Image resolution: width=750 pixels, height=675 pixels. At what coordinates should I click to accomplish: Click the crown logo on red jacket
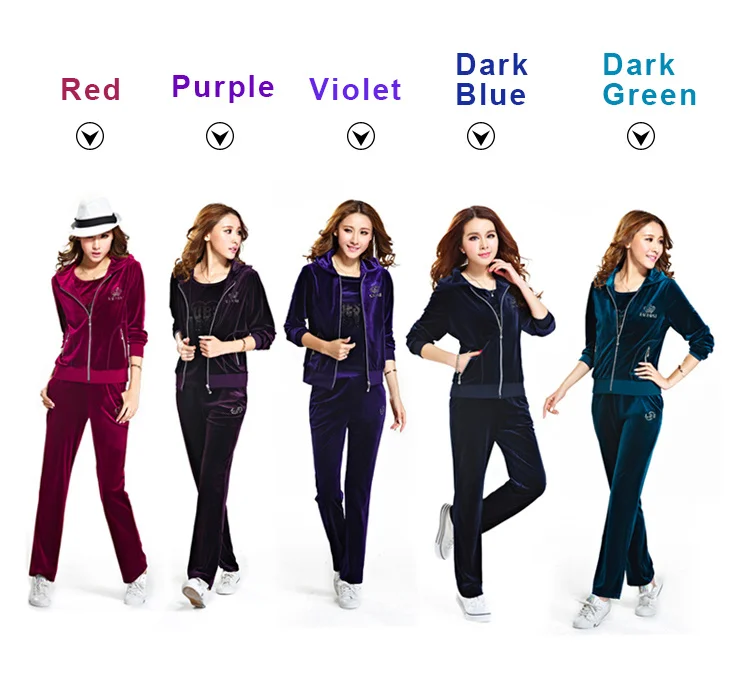tap(116, 294)
